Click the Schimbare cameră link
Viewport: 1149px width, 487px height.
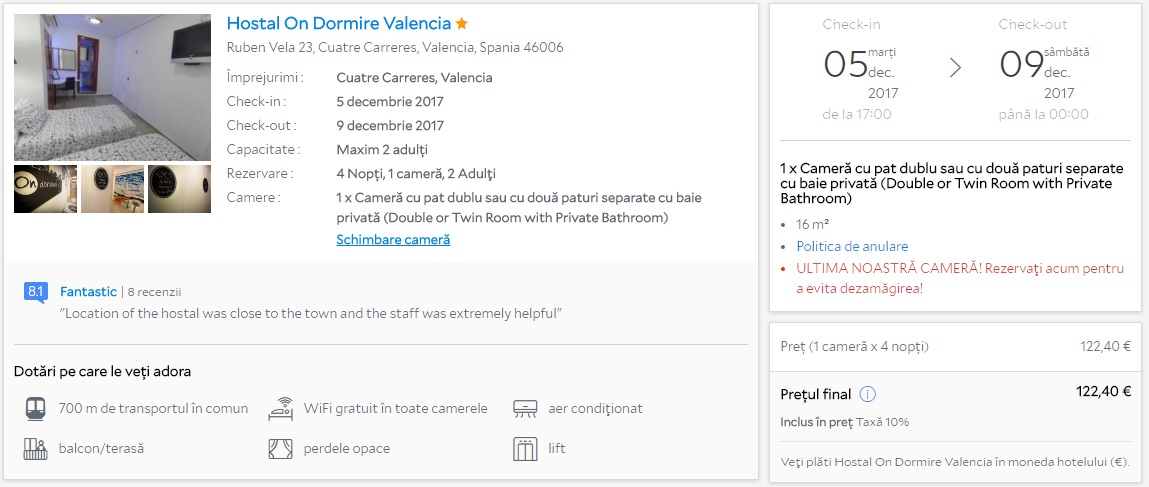(x=393, y=240)
